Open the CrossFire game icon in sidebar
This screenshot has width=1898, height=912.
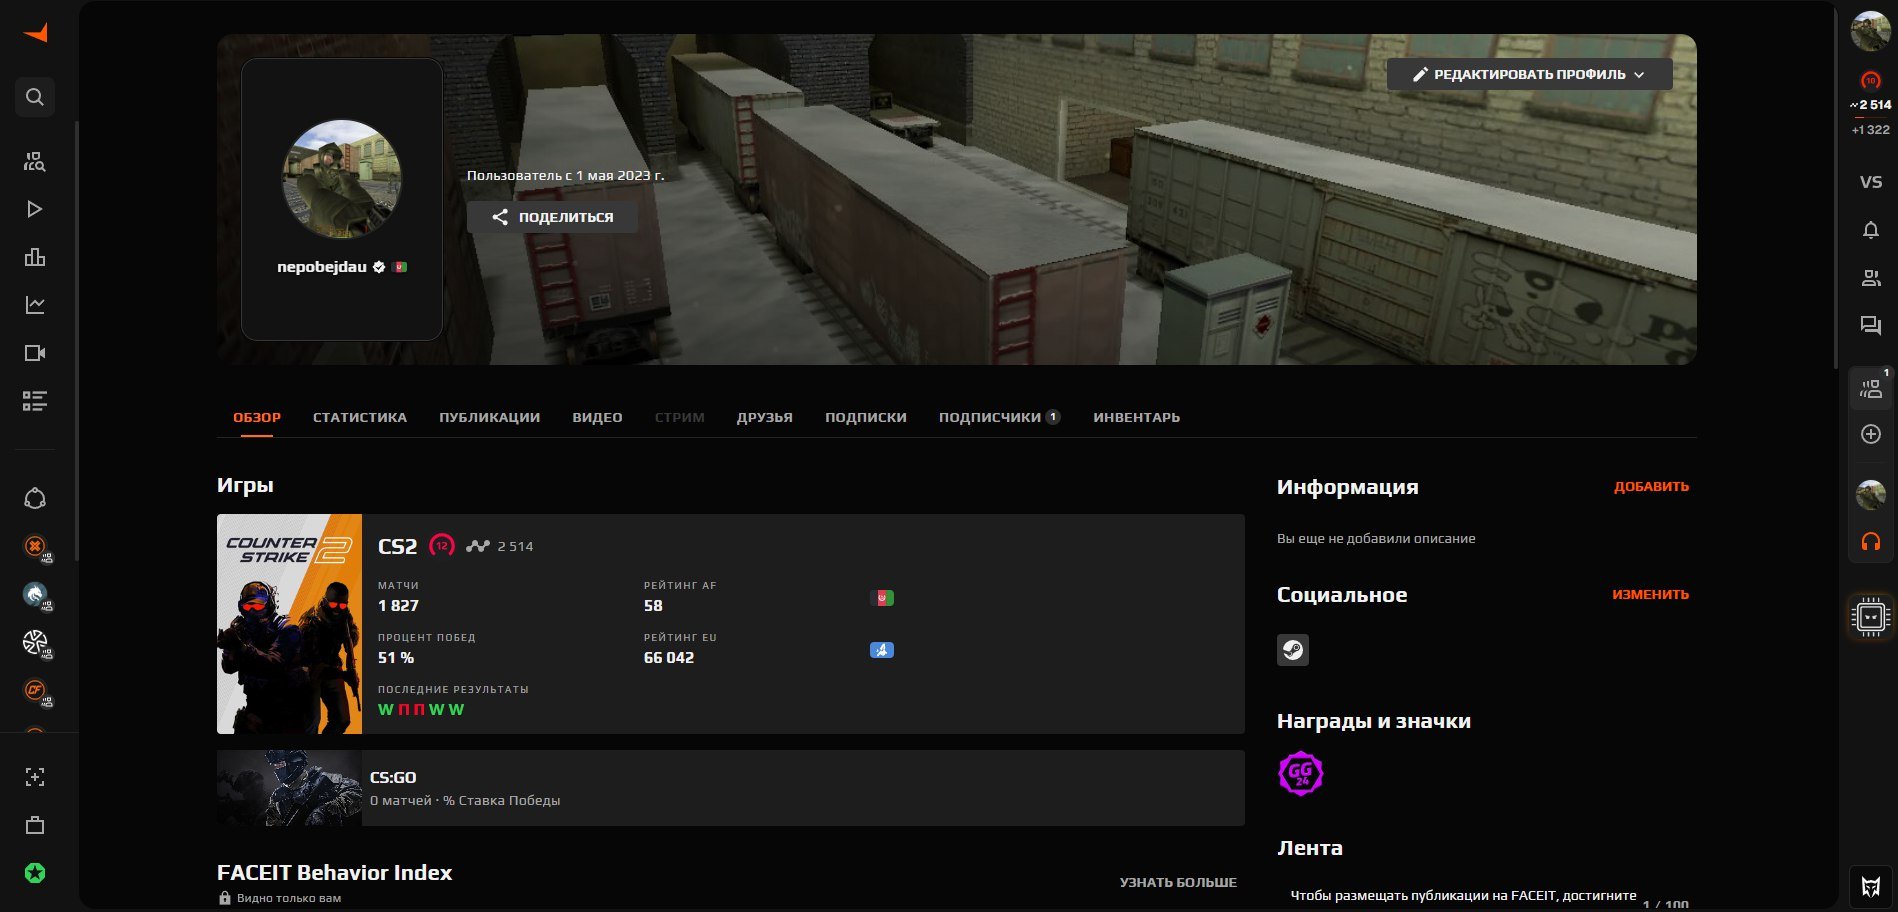(35, 690)
